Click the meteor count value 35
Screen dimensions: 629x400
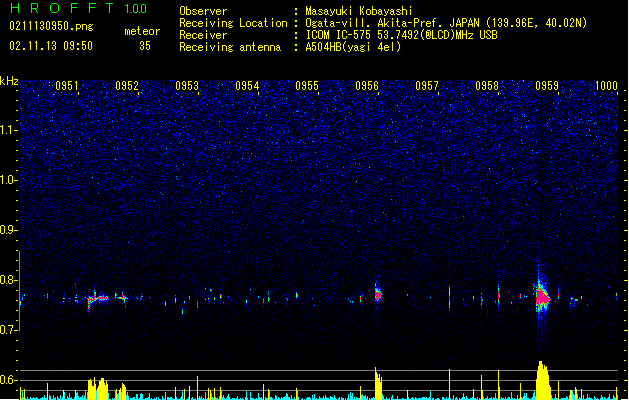[x=145, y=46]
